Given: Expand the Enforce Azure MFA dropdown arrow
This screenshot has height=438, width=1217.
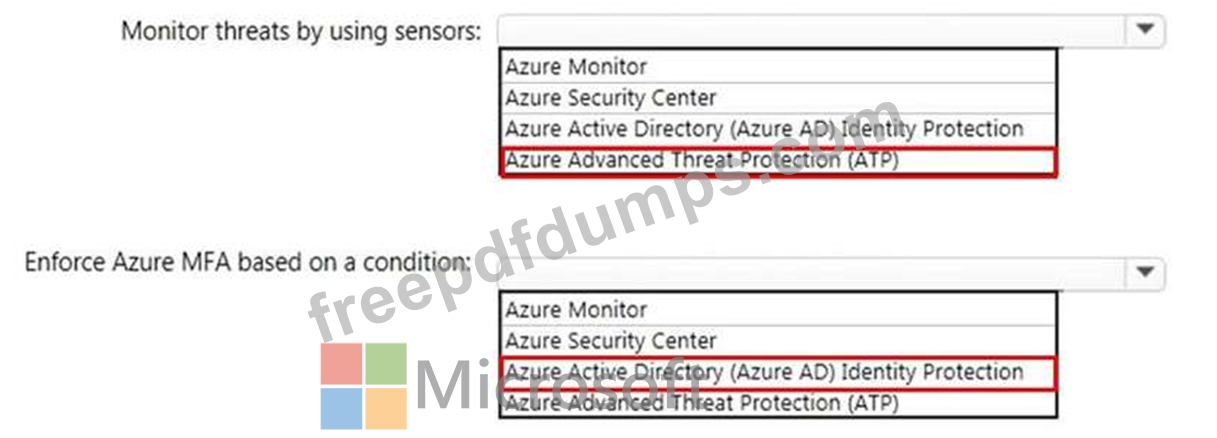Looking at the screenshot, I should tap(1146, 272).
